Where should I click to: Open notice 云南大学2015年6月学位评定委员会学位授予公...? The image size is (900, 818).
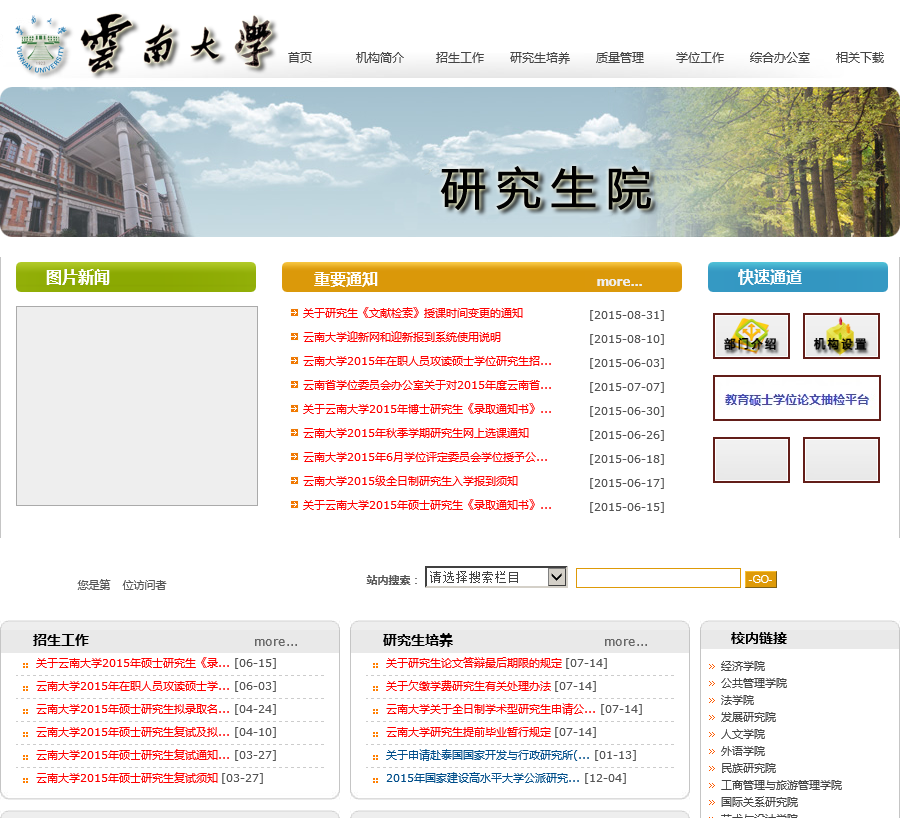(425, 458)
